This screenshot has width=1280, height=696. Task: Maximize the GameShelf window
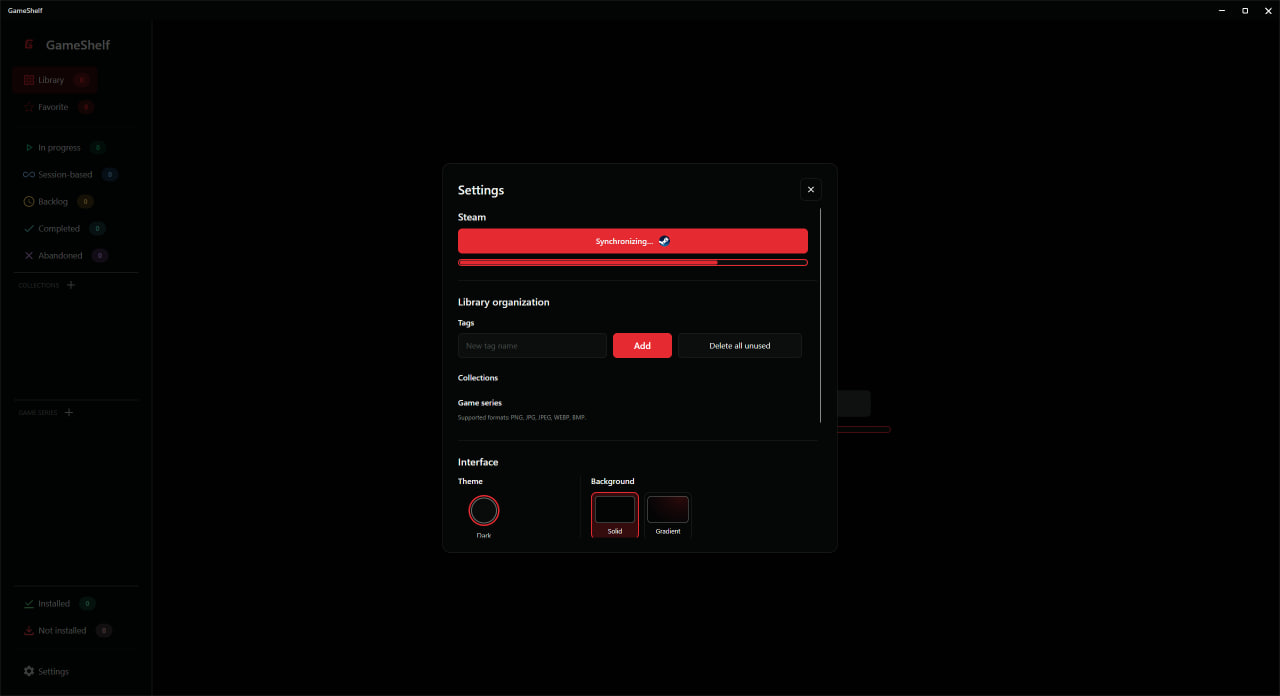(1245, 10)
